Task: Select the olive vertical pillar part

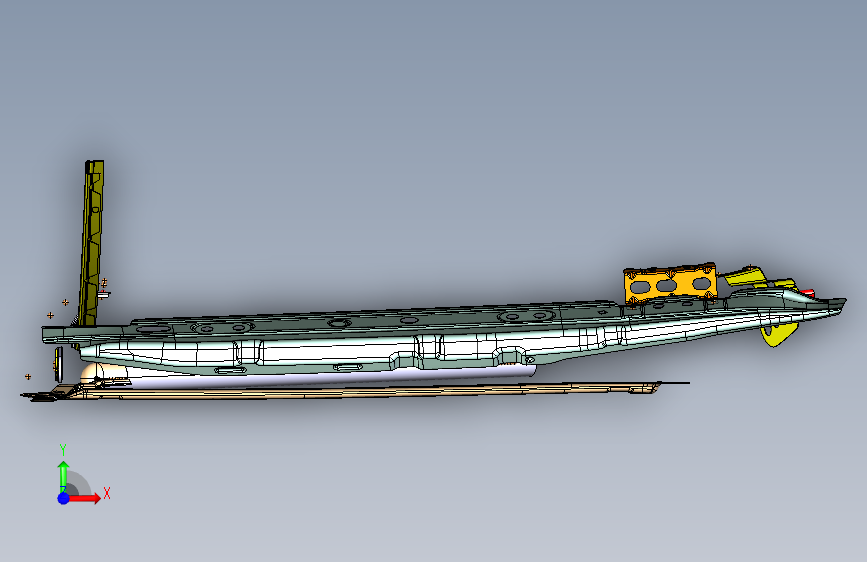Action: pos(92,242)
